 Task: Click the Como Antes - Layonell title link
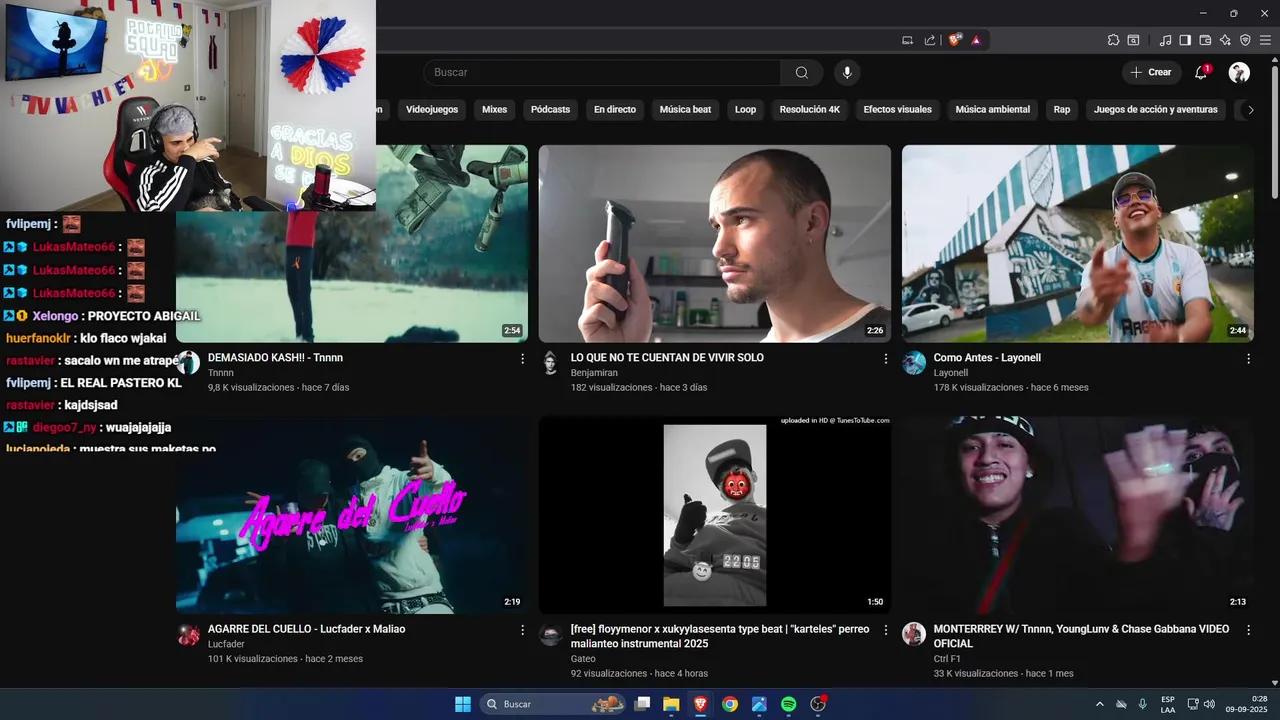point(987,358)
